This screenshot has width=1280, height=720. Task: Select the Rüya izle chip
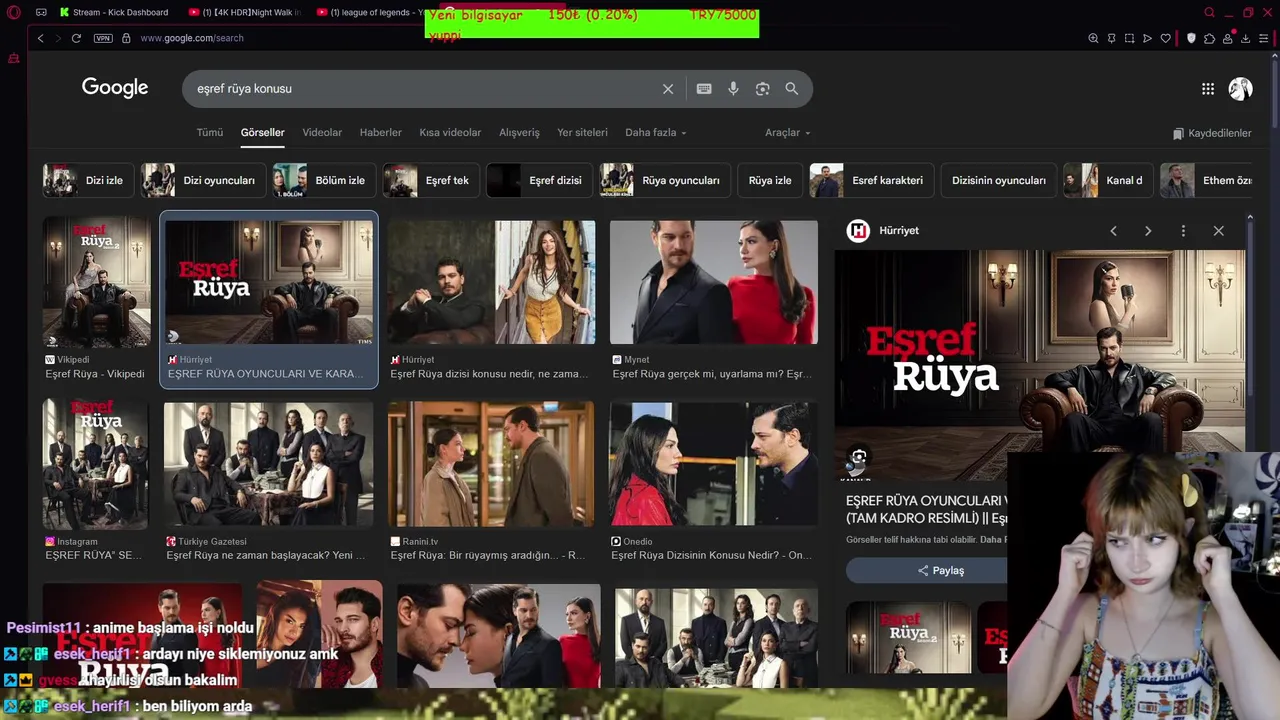point(770,180)
